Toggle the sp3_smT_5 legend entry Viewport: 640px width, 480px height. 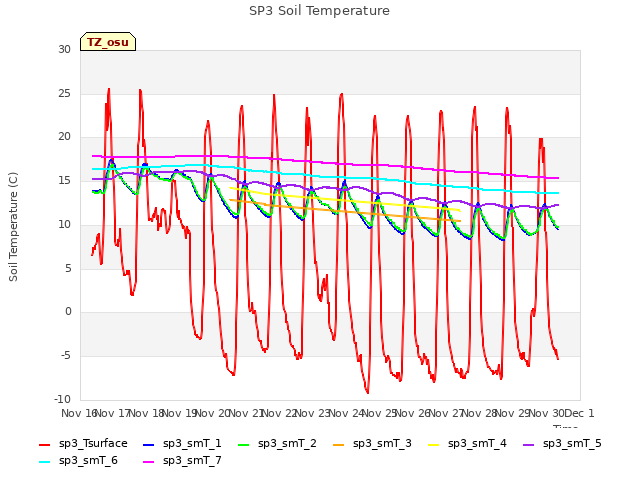(562, 444)
